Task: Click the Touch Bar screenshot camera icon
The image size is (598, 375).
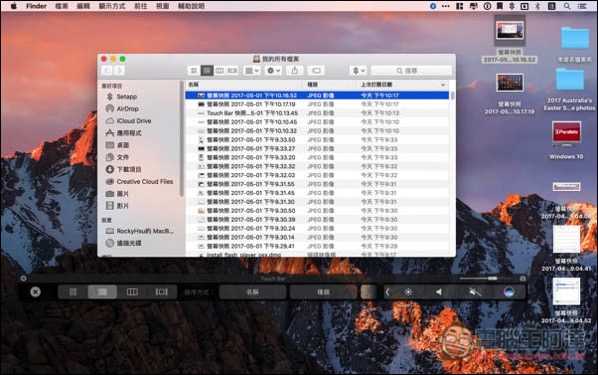Action: pyautogui.click(x=523, y=278)
